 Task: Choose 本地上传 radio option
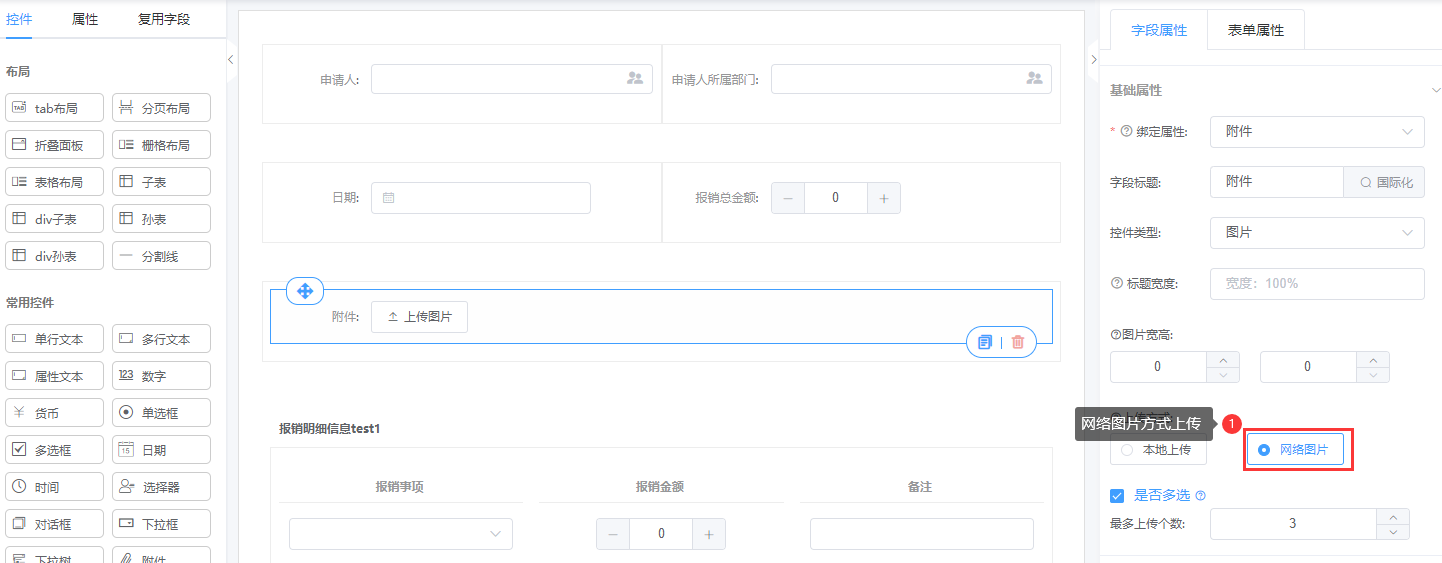coord(1158,450)
